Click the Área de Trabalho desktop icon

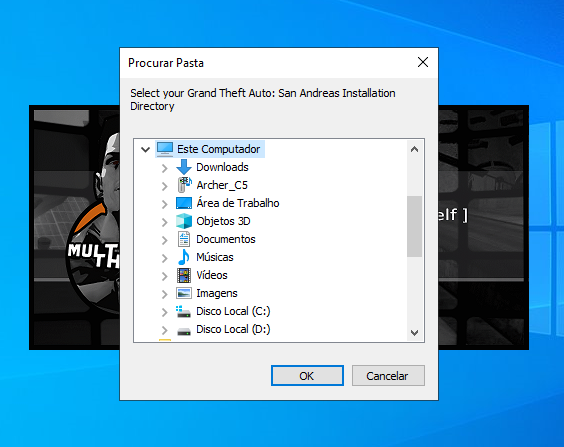[x=184, y=203]
